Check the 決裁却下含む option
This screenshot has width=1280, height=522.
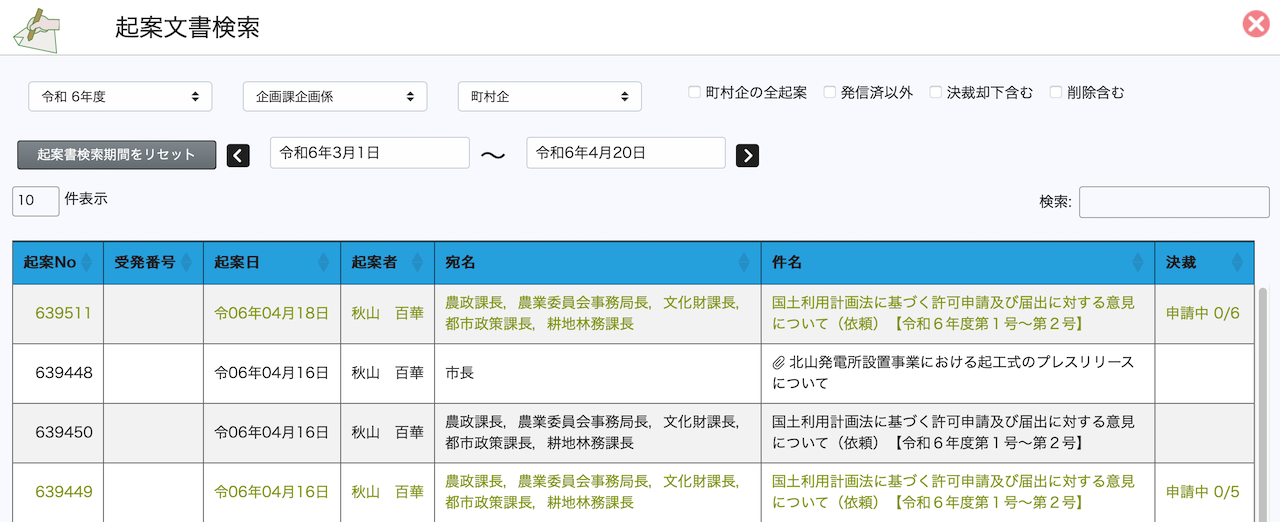pos(936,93)
